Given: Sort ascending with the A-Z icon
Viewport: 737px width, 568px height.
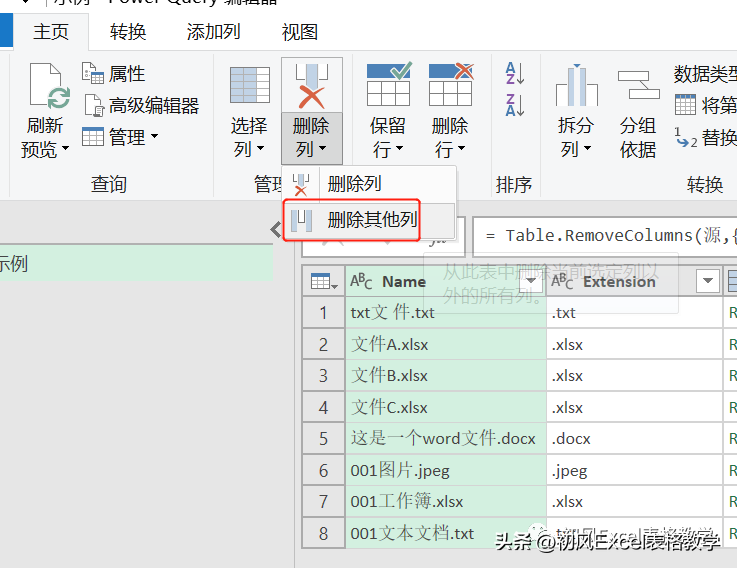Looking at the screenshot, I should 515,73.
